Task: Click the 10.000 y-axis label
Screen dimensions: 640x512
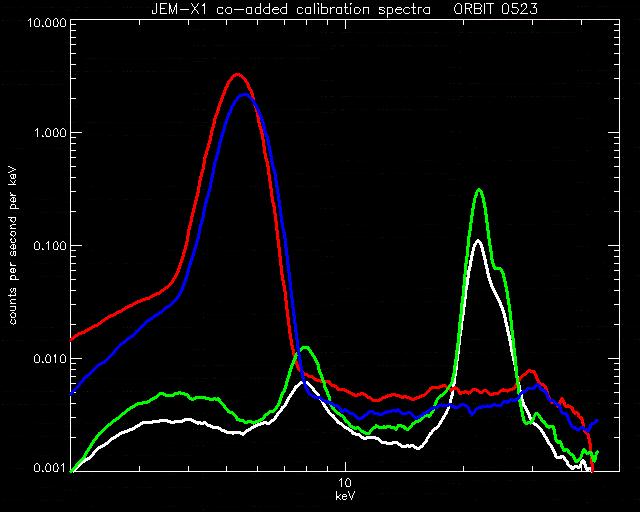Action: pyautogui.click(x=46, y=22)
